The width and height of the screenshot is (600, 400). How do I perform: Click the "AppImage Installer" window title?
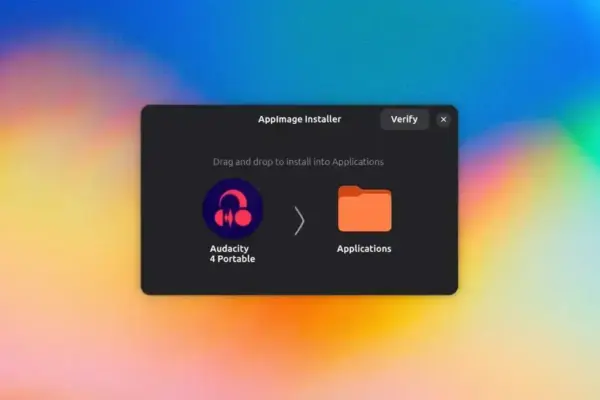tap(299, 119)
